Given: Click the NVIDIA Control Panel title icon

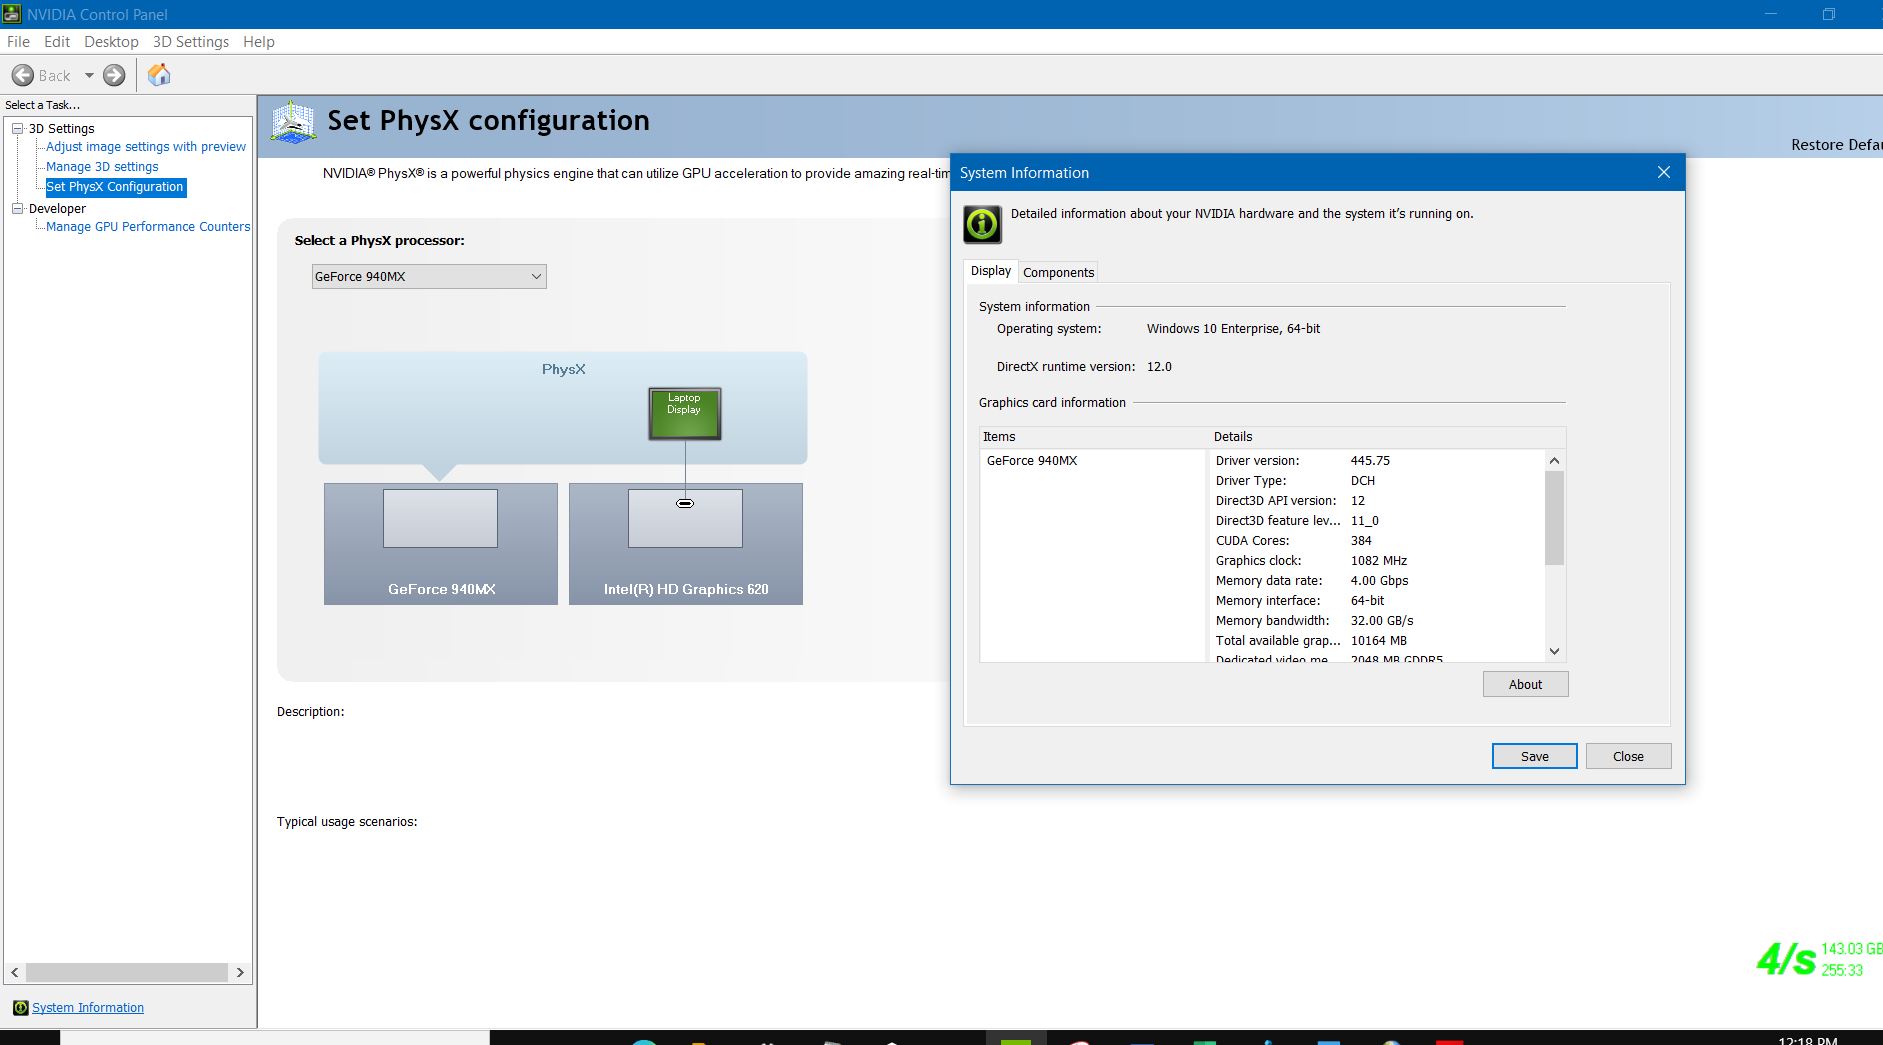Looking at the screenshot, I should (12, 14).
